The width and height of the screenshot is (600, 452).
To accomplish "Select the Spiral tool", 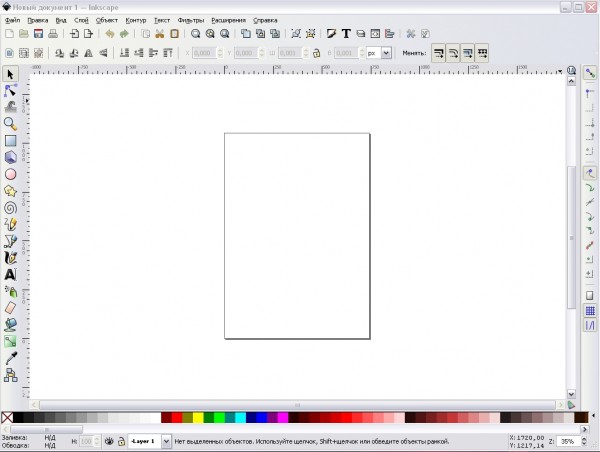I will 10,208.
